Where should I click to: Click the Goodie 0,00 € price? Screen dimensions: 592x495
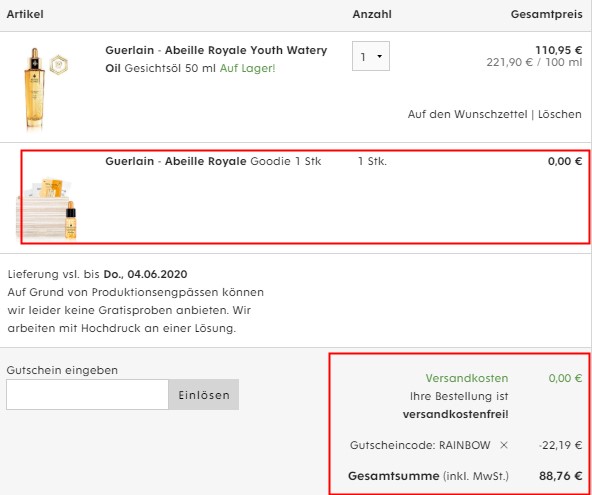point(565,161)
